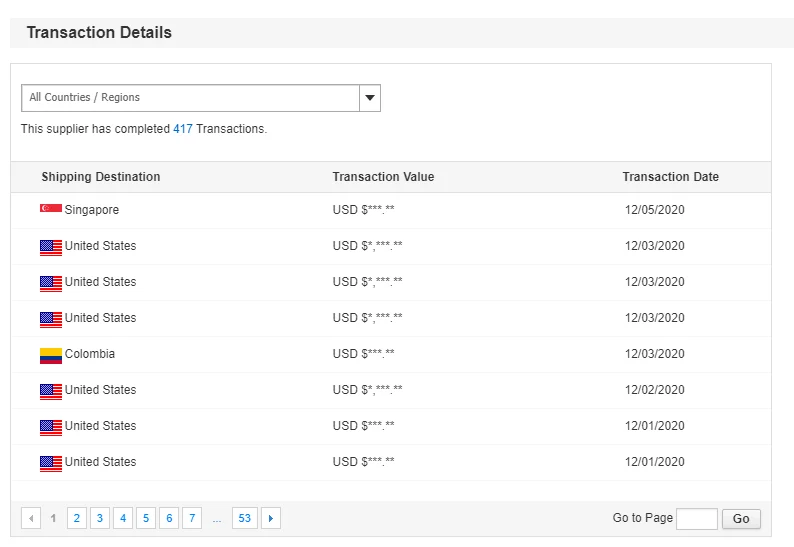Focus the Go to Page input field
Image resolution: width=794 pixels, height=547 pixels.
(x=696, y=518)
